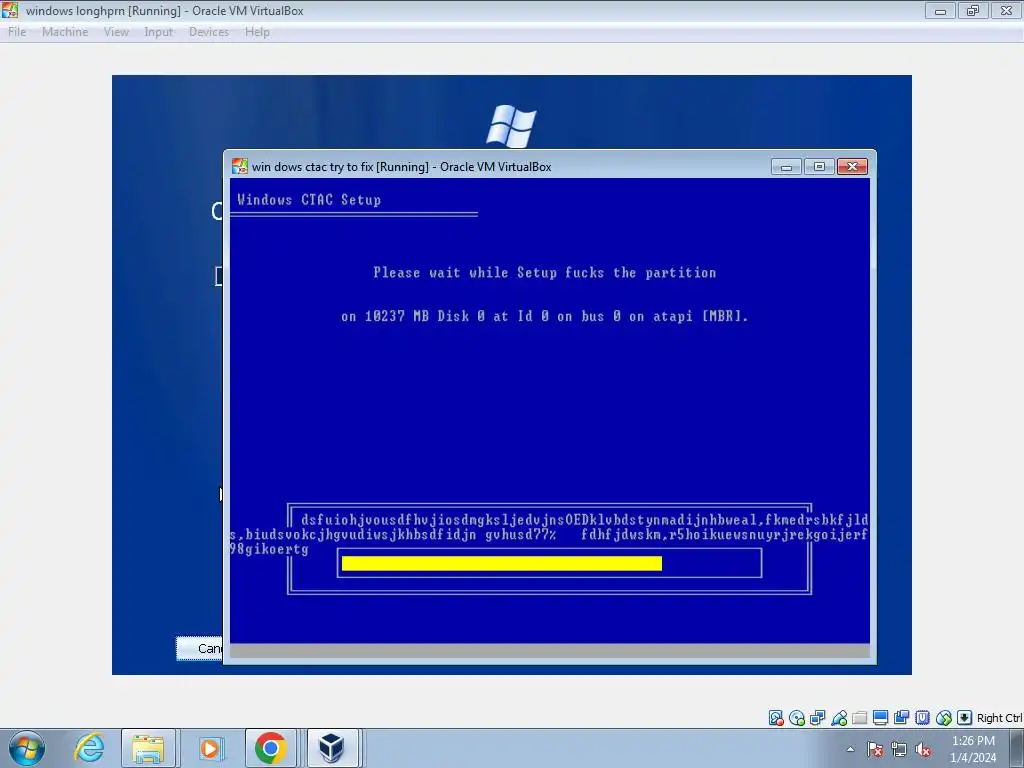The height and width of the screenshot is (768, 1024).
Task: Open the View menu
Action: (x=116, y=31)
